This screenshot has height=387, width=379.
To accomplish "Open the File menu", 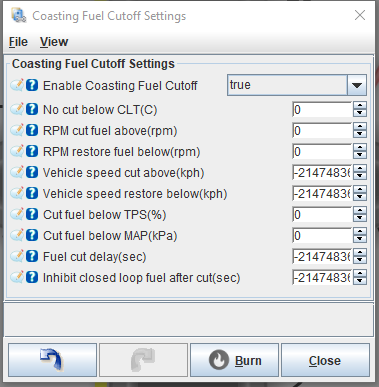I will 18,42.
